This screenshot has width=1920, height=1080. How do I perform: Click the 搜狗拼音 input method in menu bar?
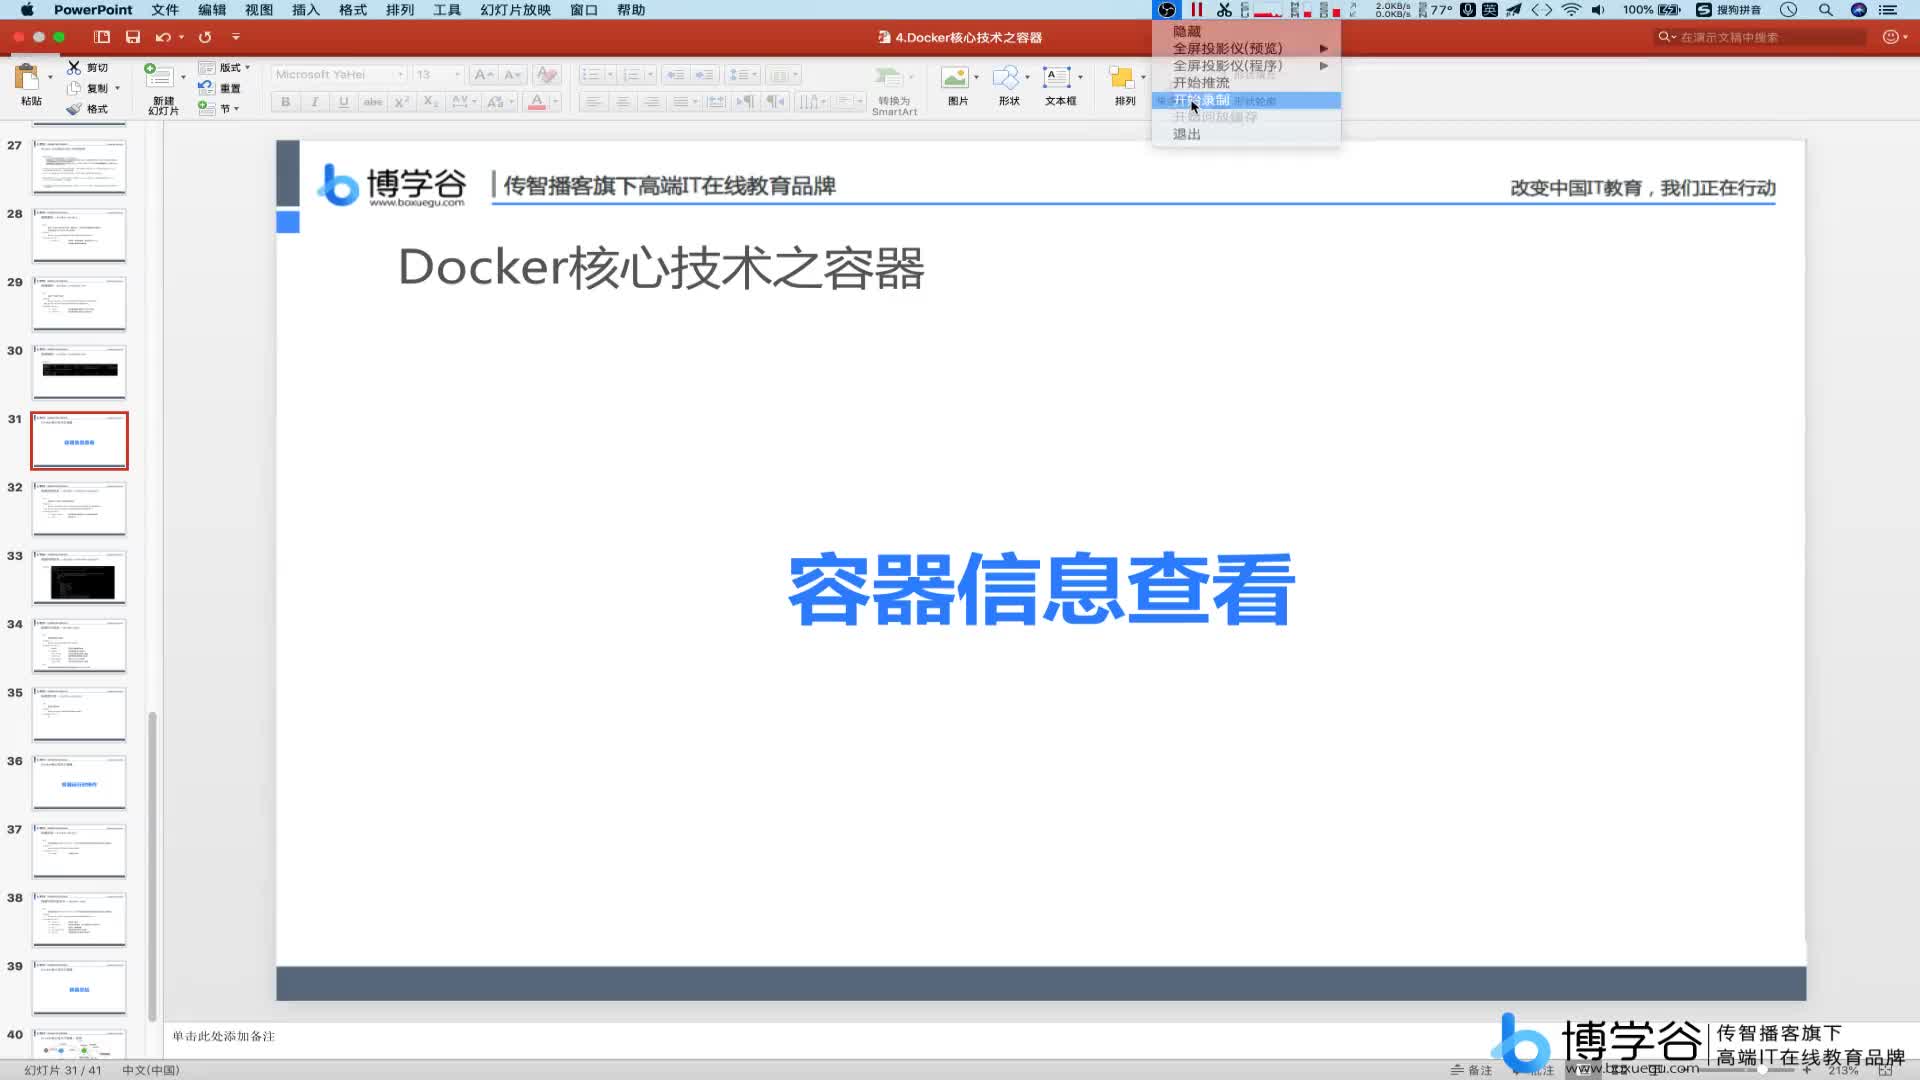(x=1729, y=10)
